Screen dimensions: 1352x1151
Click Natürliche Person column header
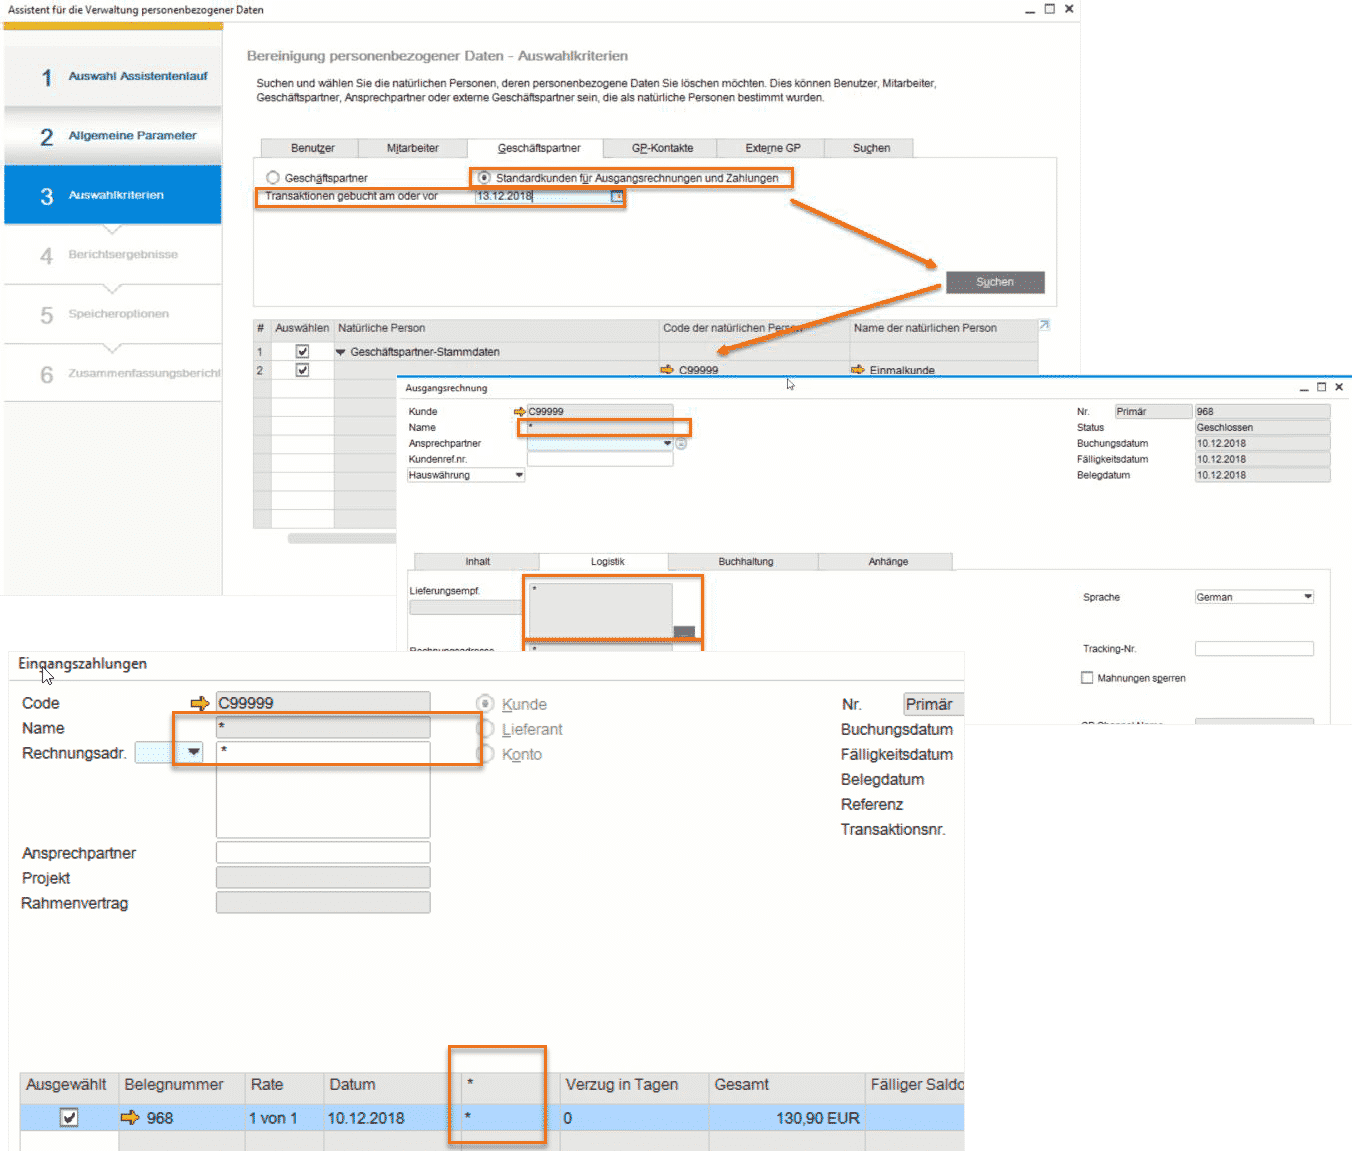tap(496, 328)
